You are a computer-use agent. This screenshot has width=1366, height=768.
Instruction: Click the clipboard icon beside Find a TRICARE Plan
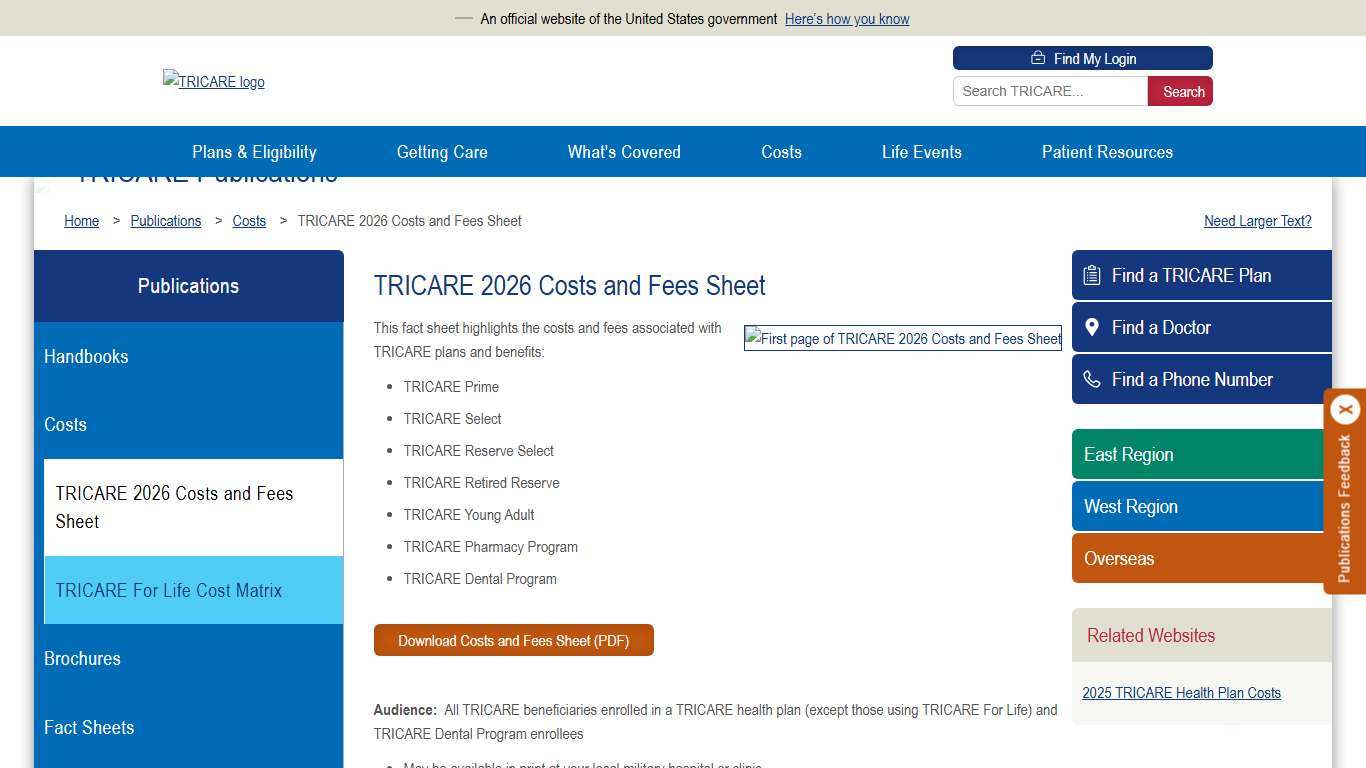1092,274
